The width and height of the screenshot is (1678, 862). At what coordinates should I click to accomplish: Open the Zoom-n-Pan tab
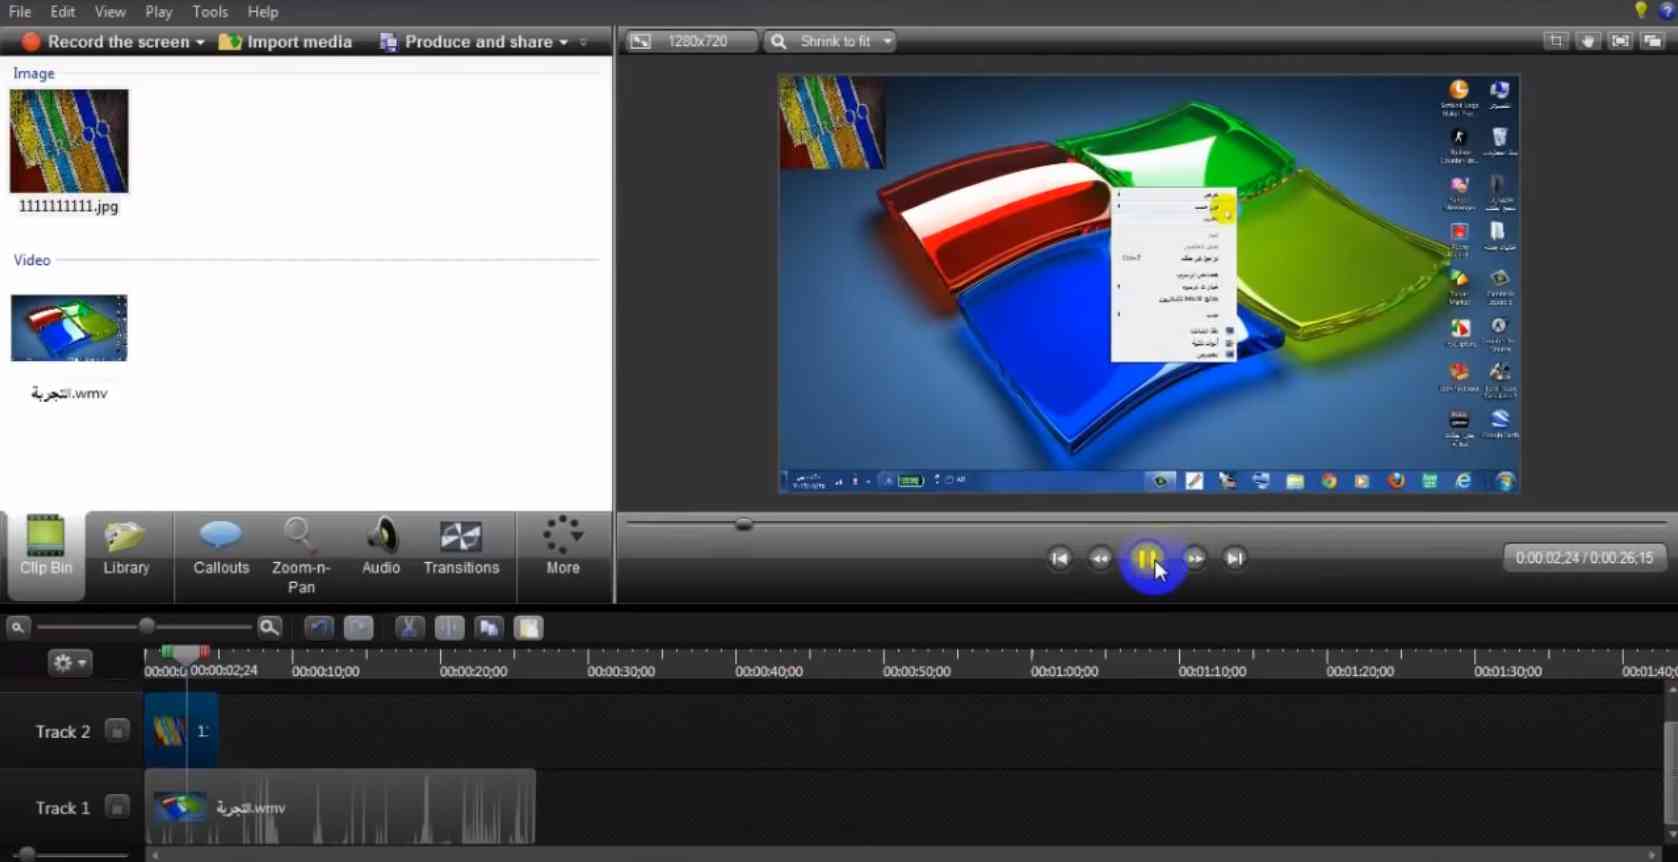(x=301, y=556)
